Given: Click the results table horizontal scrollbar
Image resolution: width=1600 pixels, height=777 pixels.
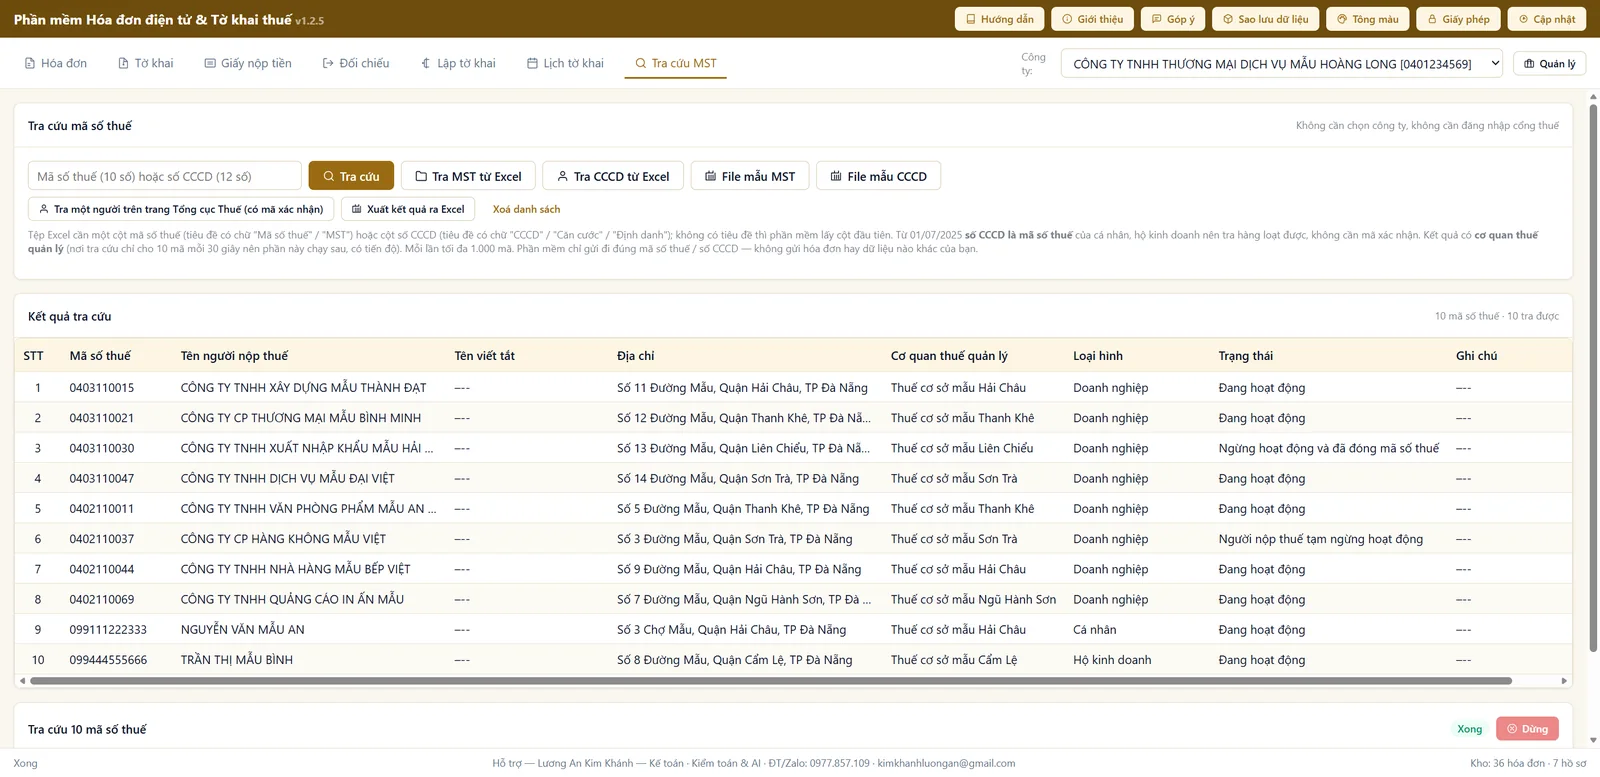Looking at the screenshot, I should [x=770, y=681].
